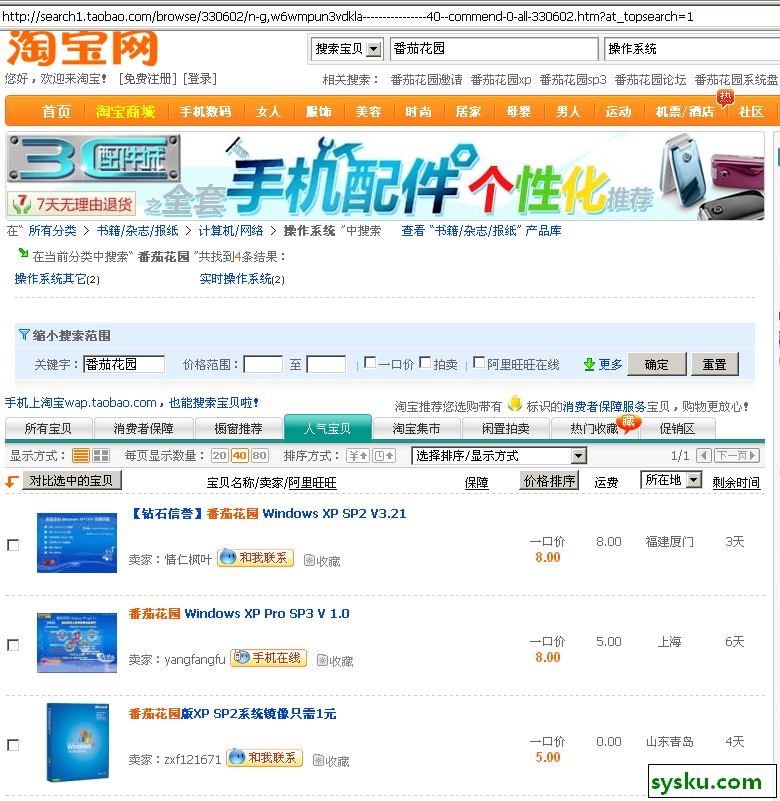Click 对比选中的宝贝 button
Image resolution: width=780 pixels, height=801 pixels.
click(72, 480)
